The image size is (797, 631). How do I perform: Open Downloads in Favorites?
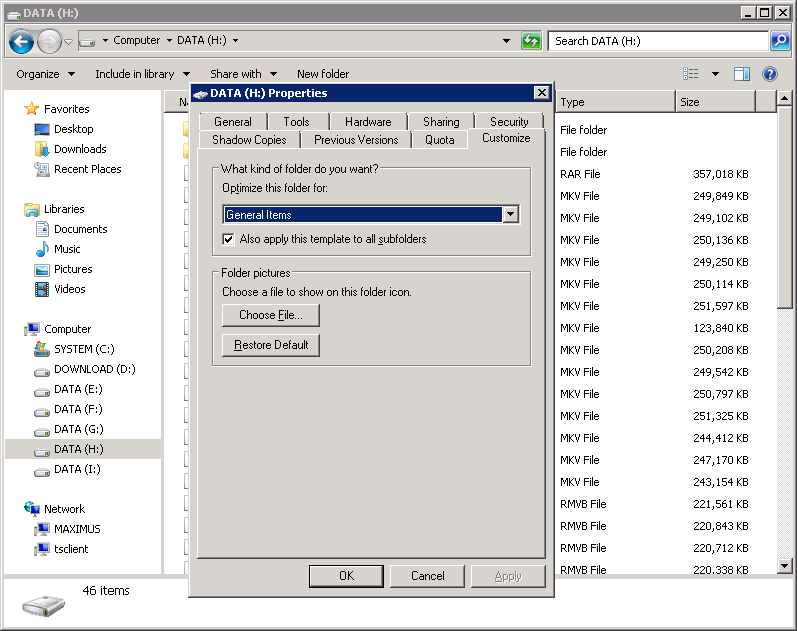click(80, 149)
